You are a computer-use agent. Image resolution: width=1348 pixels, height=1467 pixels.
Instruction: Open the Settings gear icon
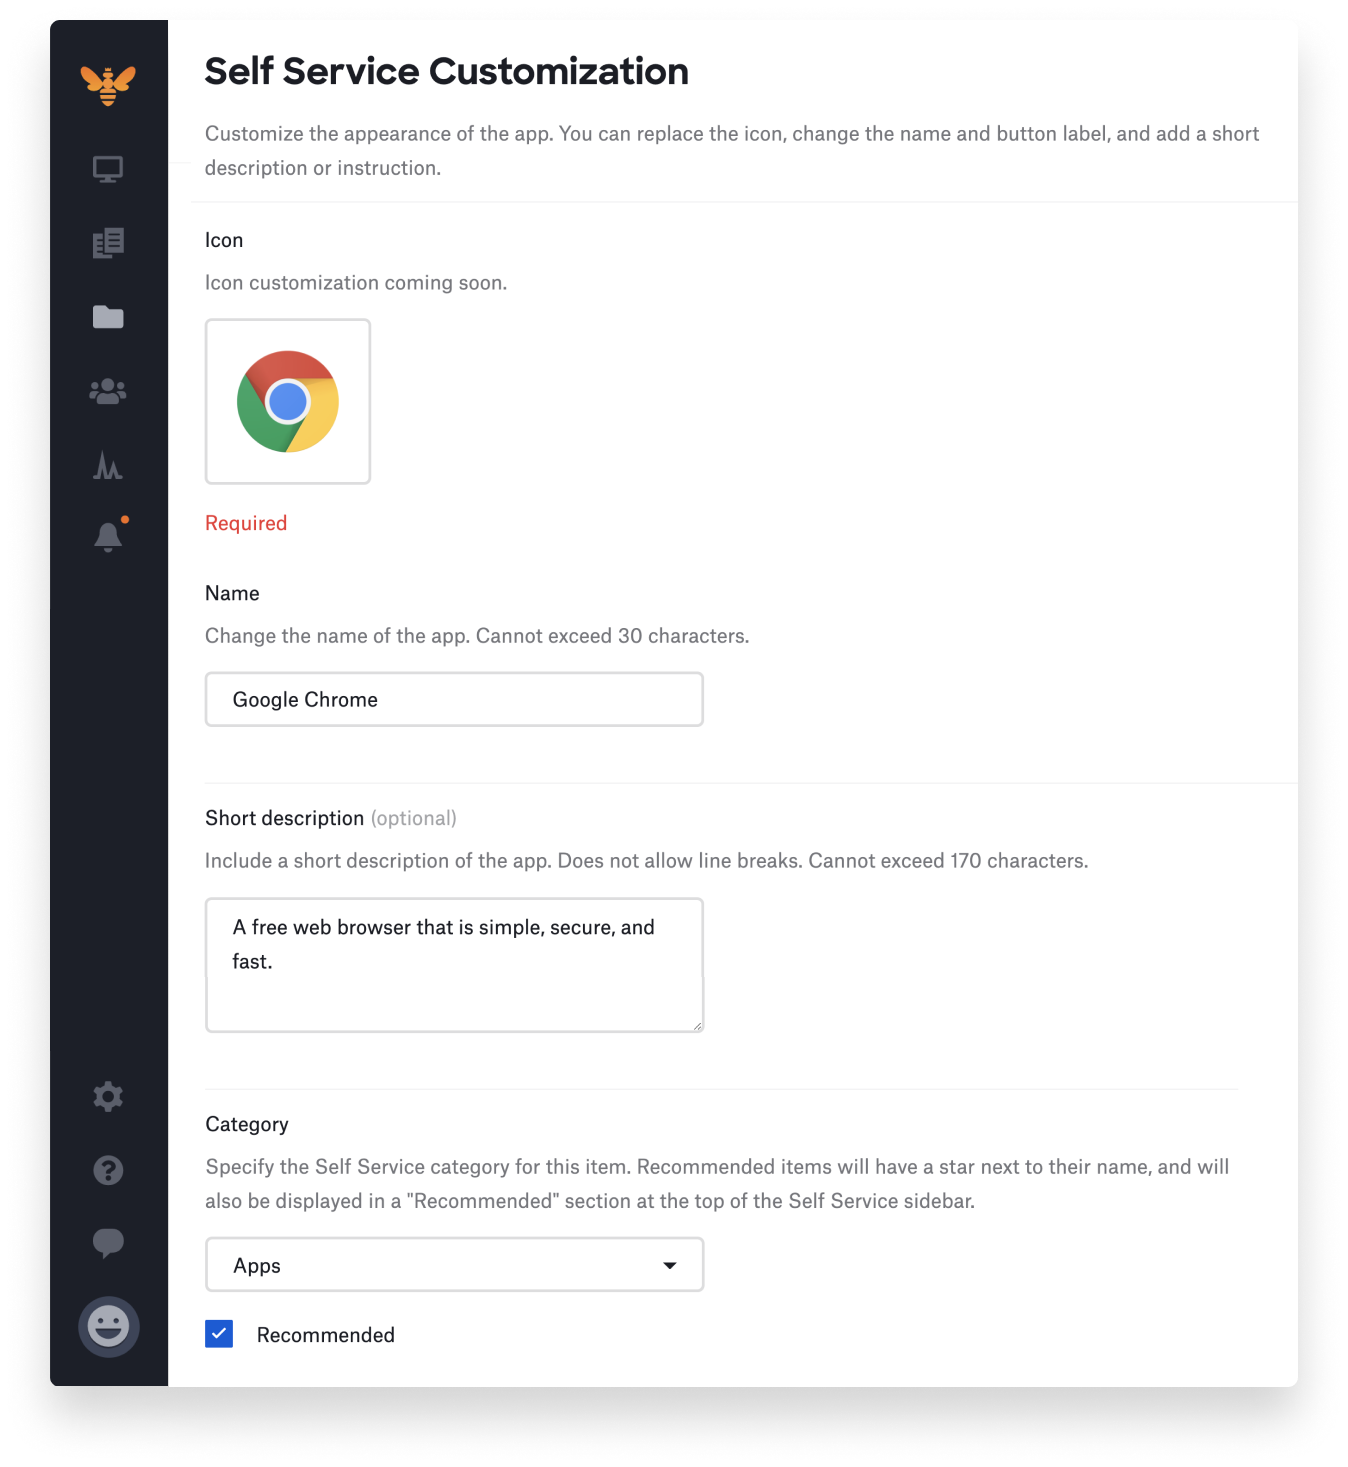108,1096
